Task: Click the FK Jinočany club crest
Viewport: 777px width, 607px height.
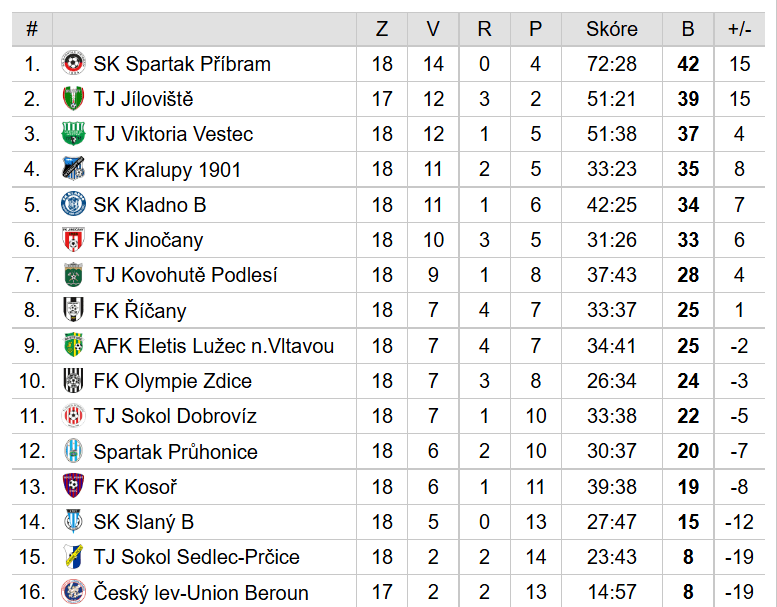Action: [x=73, y=240]
